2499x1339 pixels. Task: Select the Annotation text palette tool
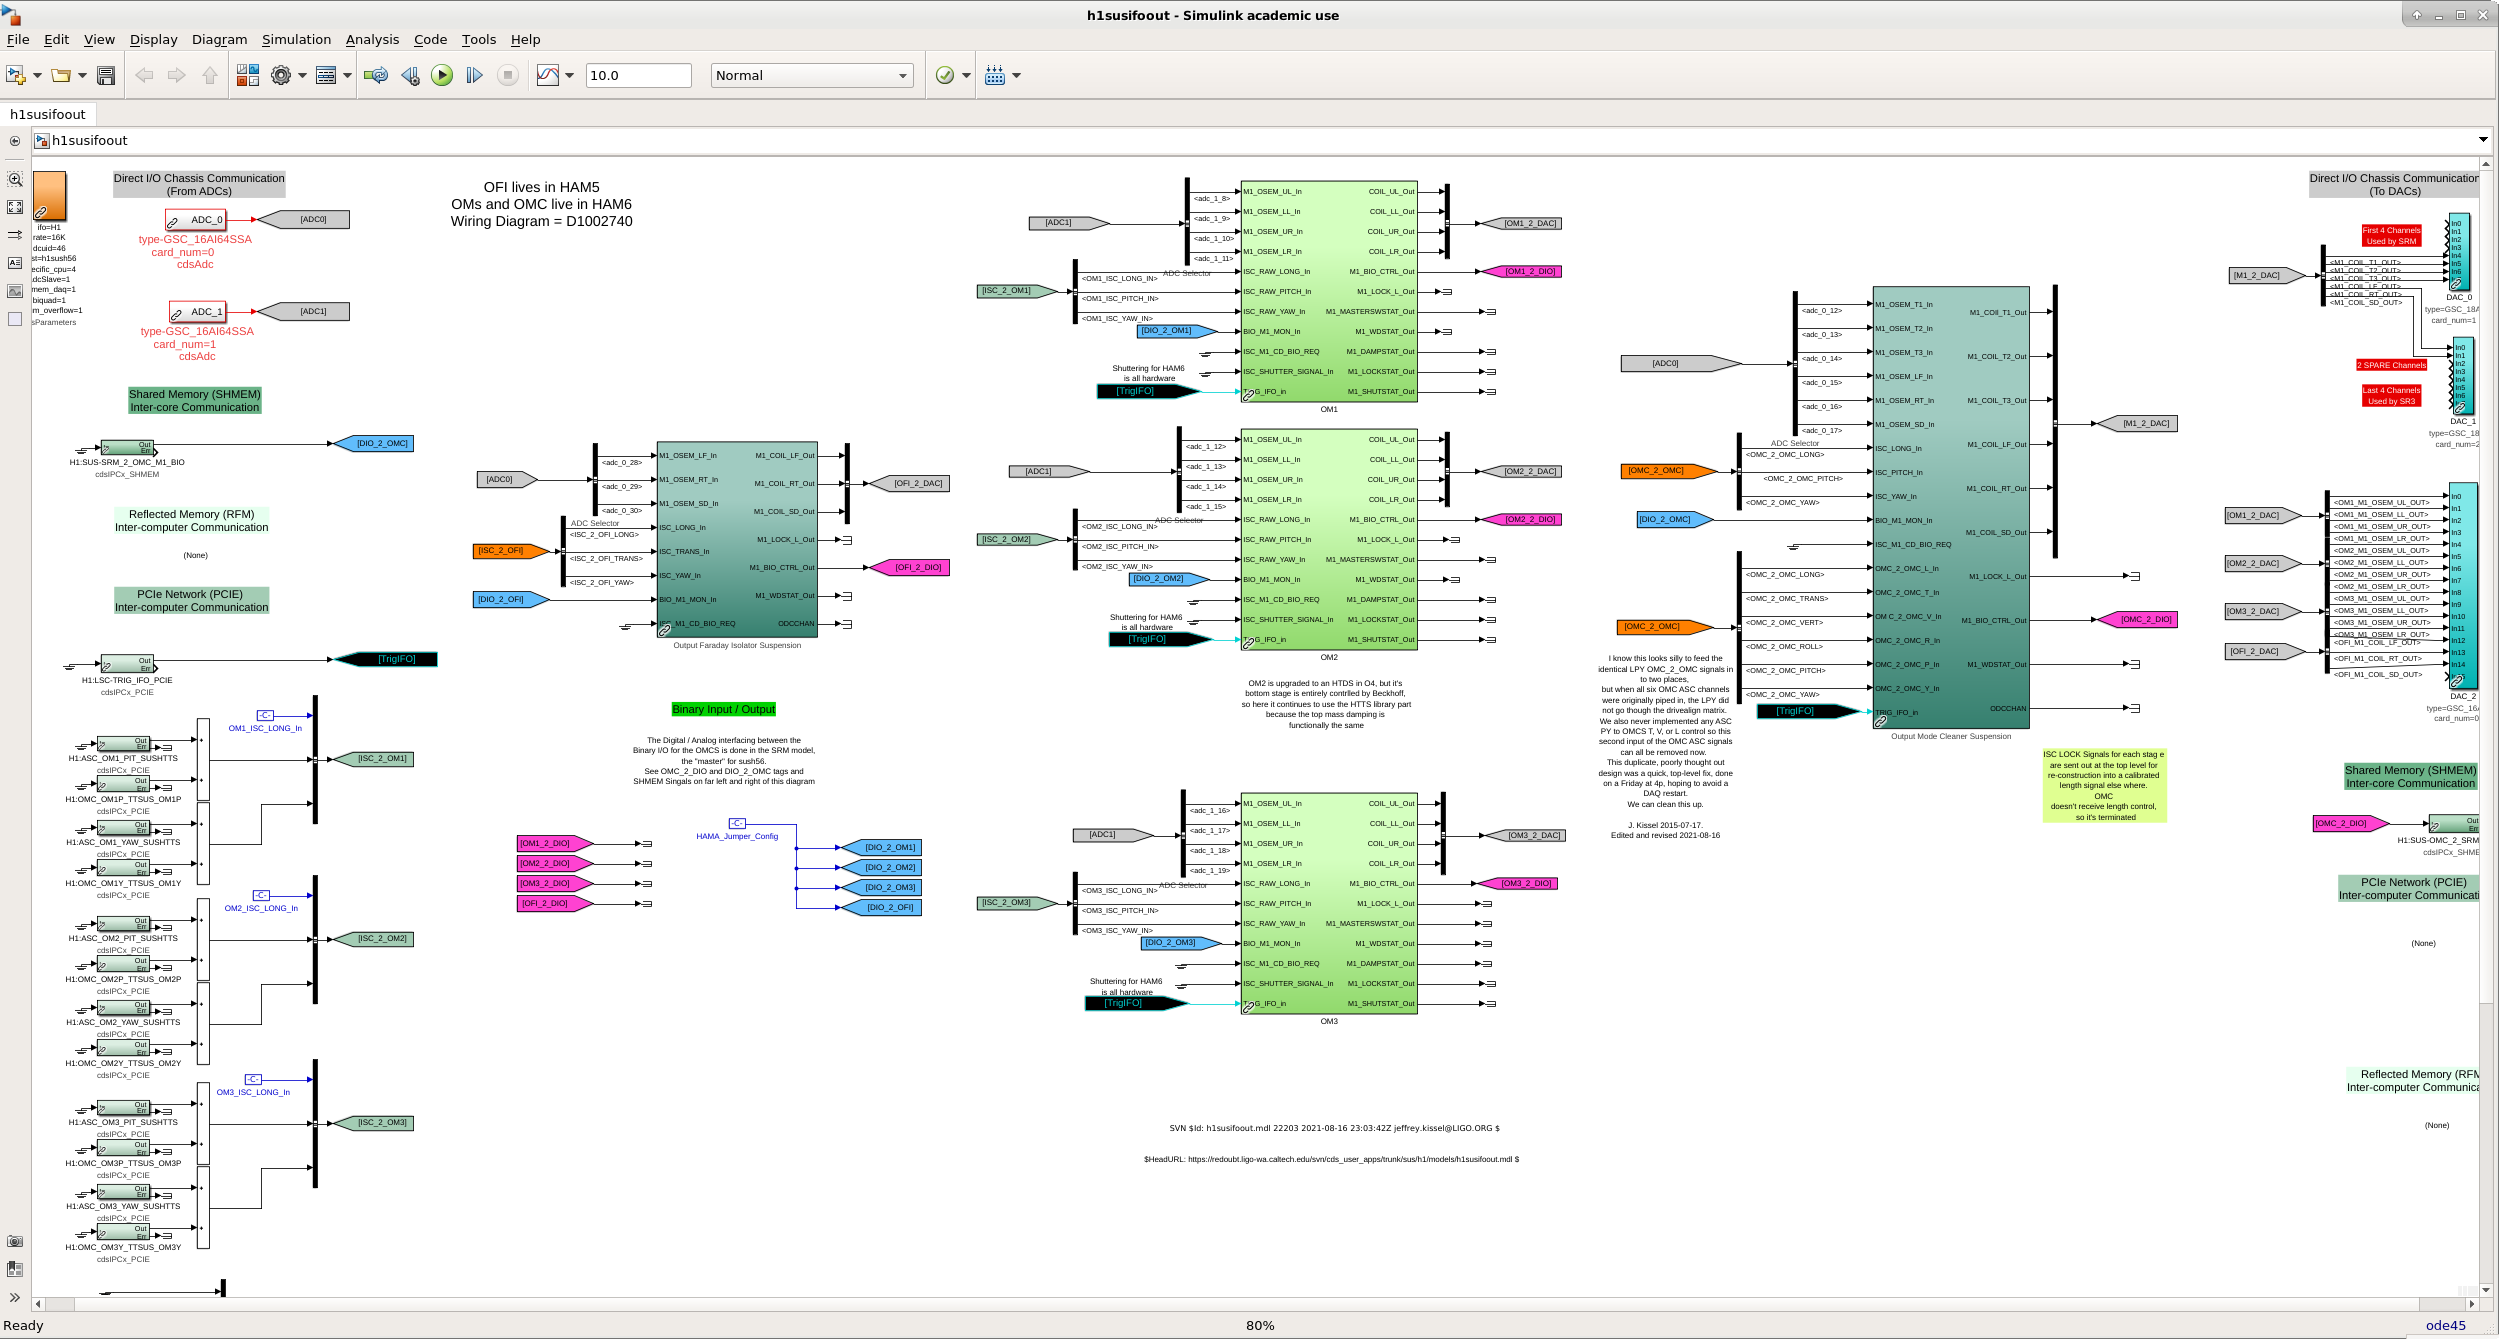tap(15, 263)
